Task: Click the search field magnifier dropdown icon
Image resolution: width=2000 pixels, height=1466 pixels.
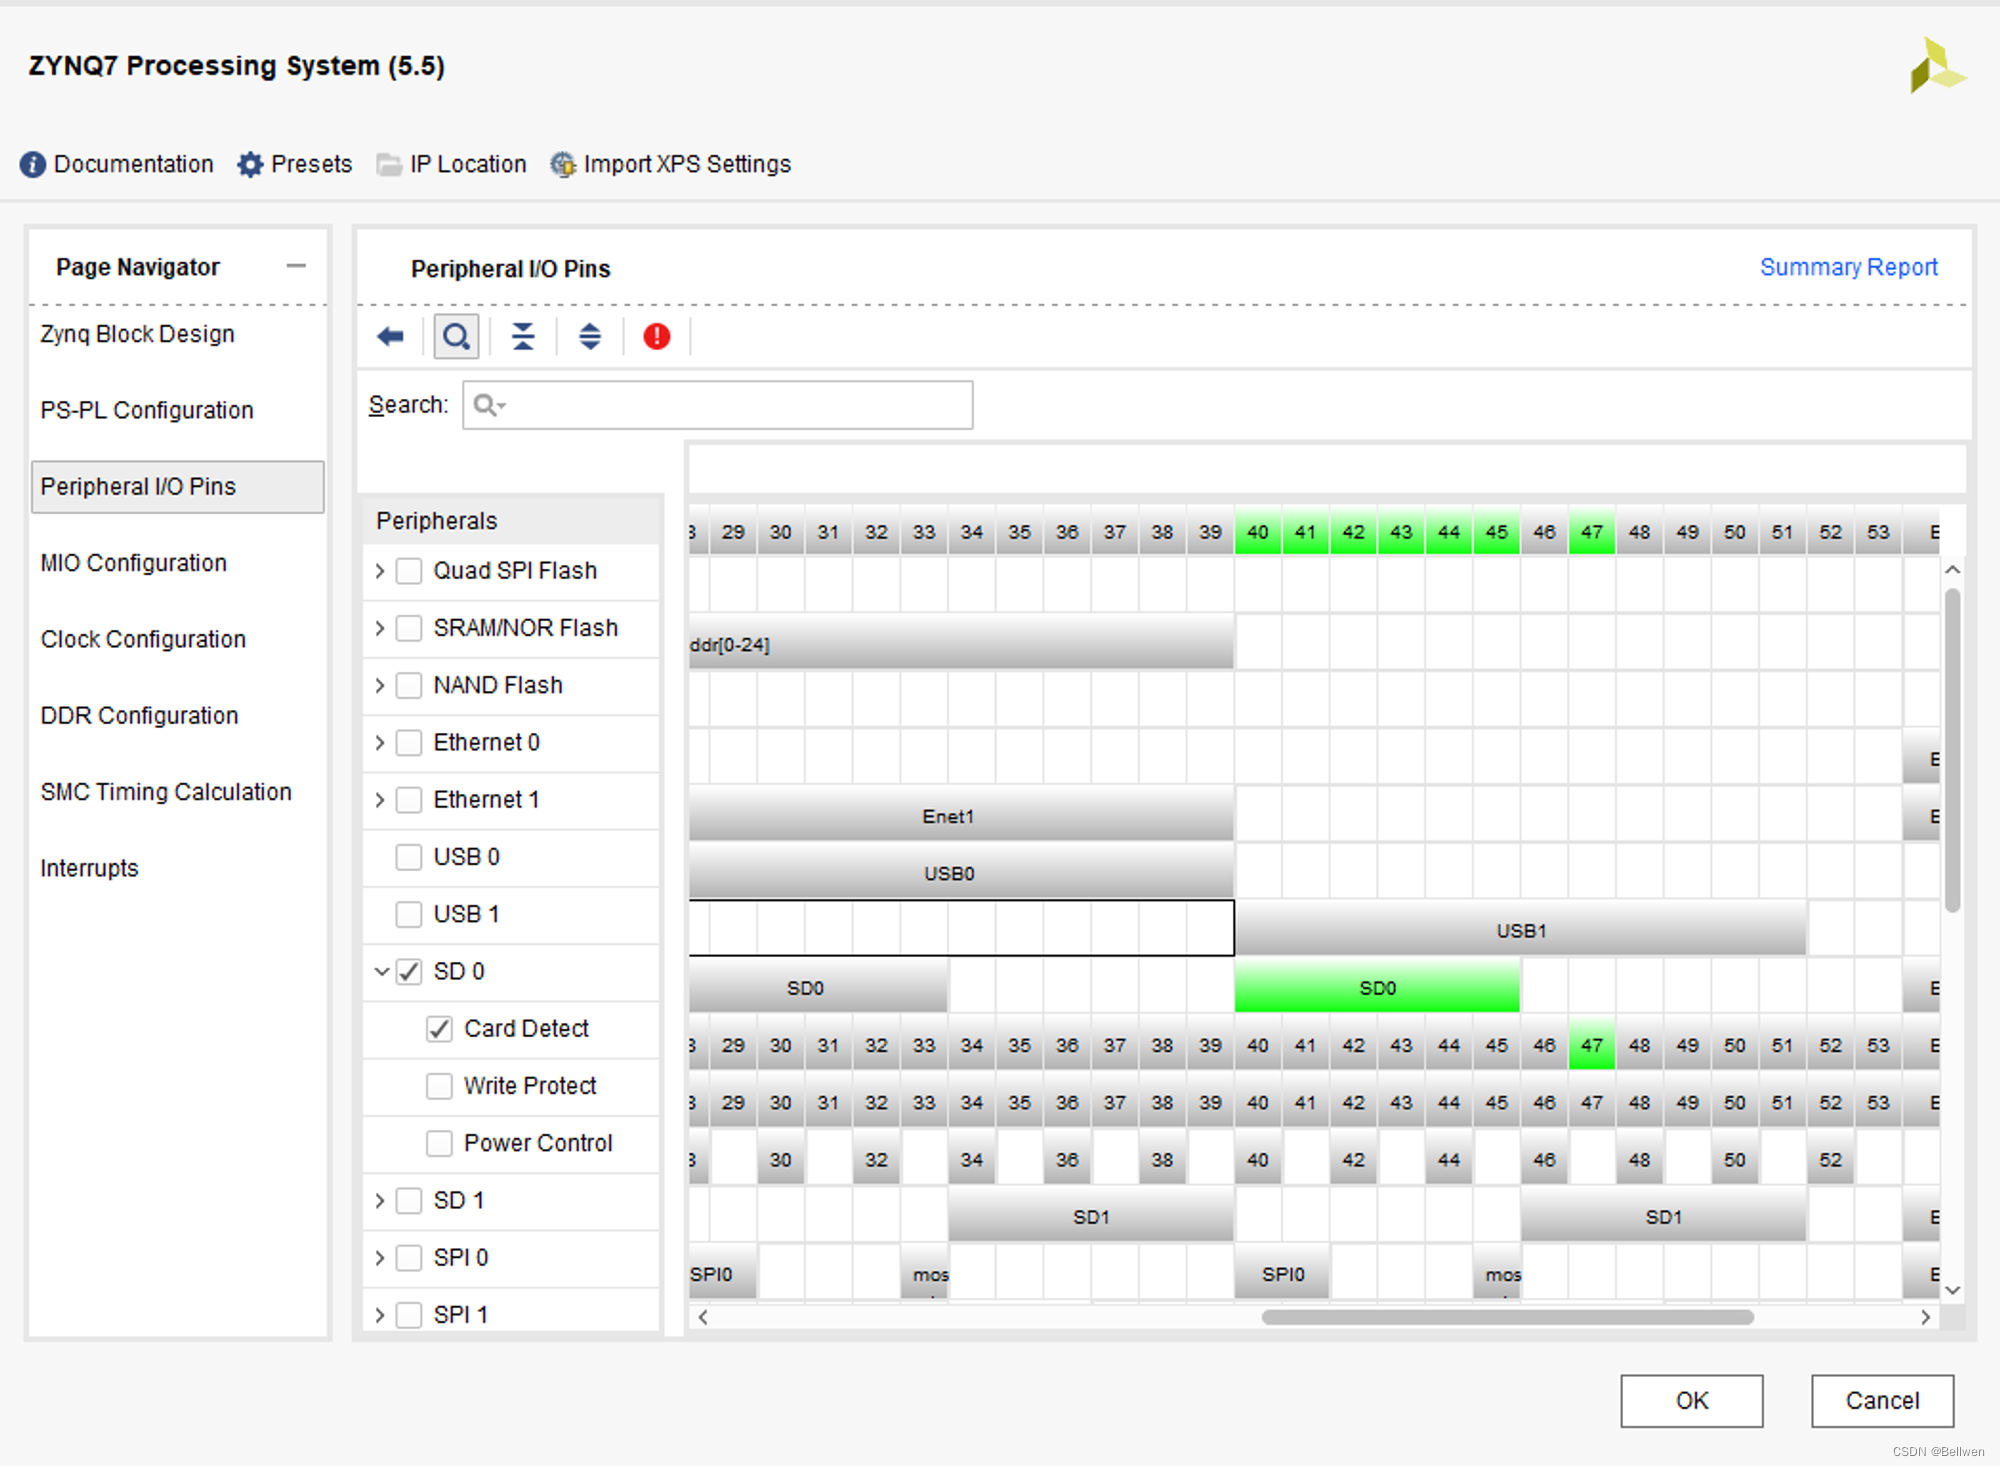Action: (x=489, y=405)
